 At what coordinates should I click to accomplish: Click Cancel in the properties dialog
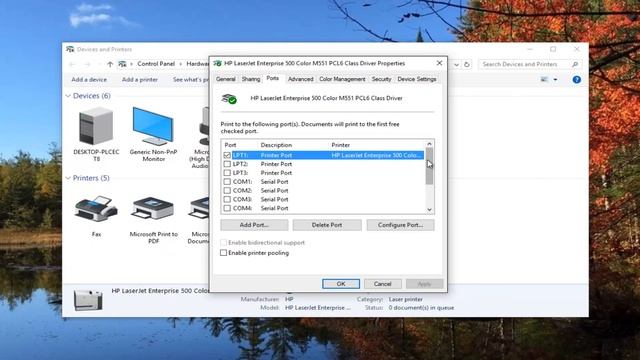tap(382, 284)
